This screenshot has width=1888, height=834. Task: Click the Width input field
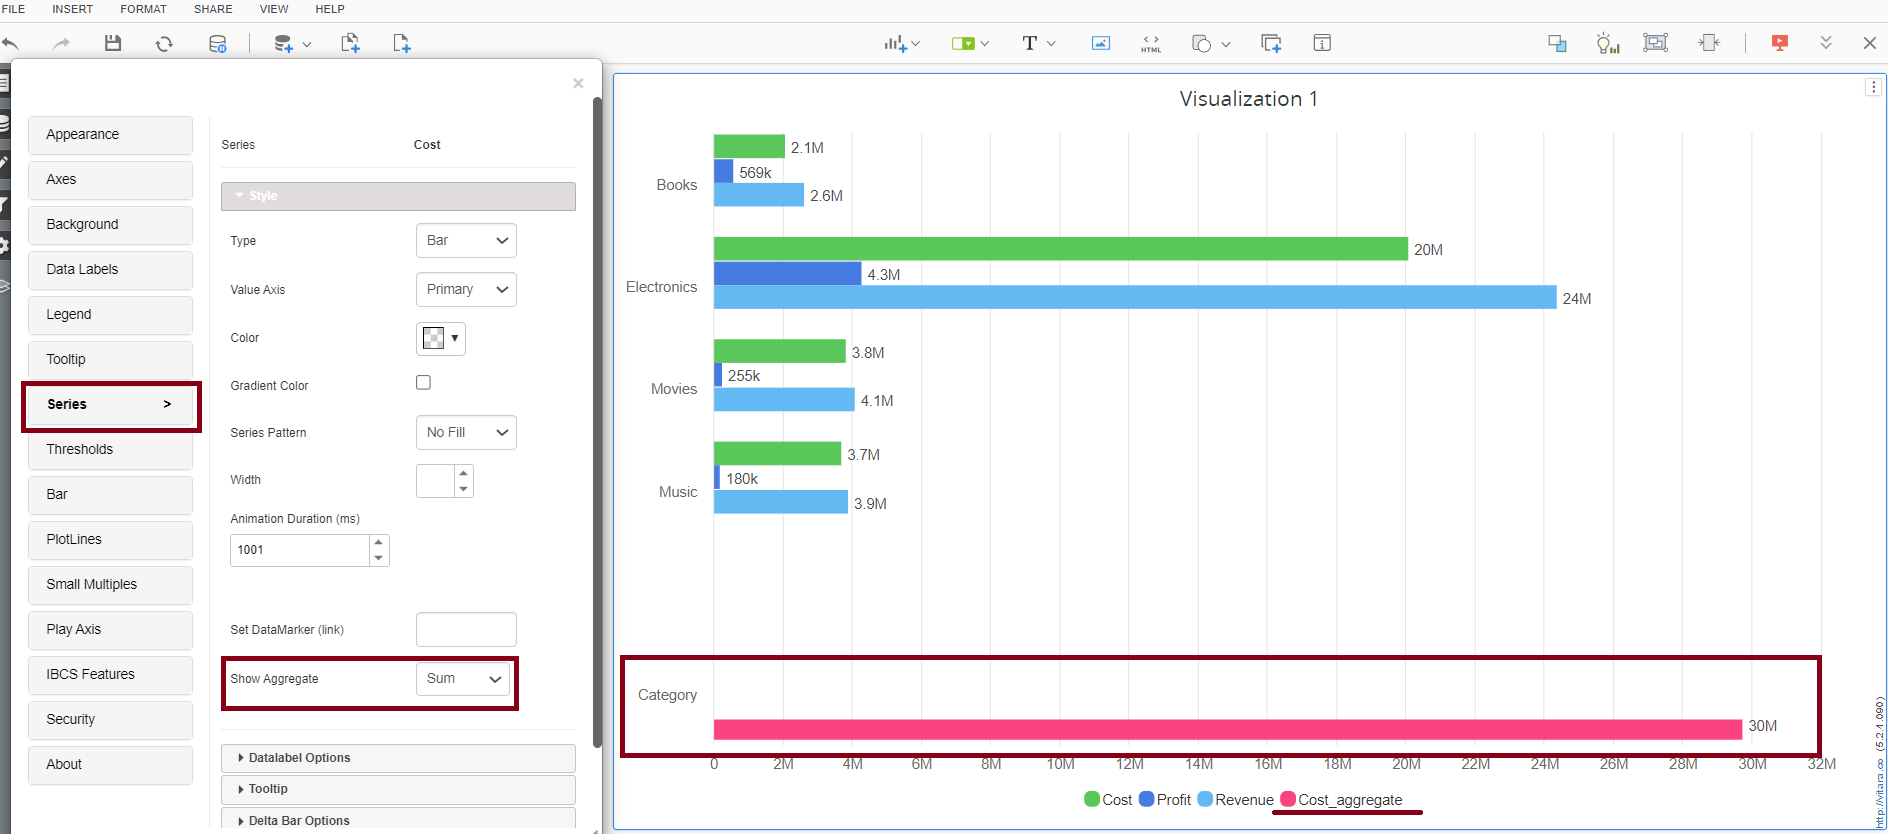tap(436, 481)
